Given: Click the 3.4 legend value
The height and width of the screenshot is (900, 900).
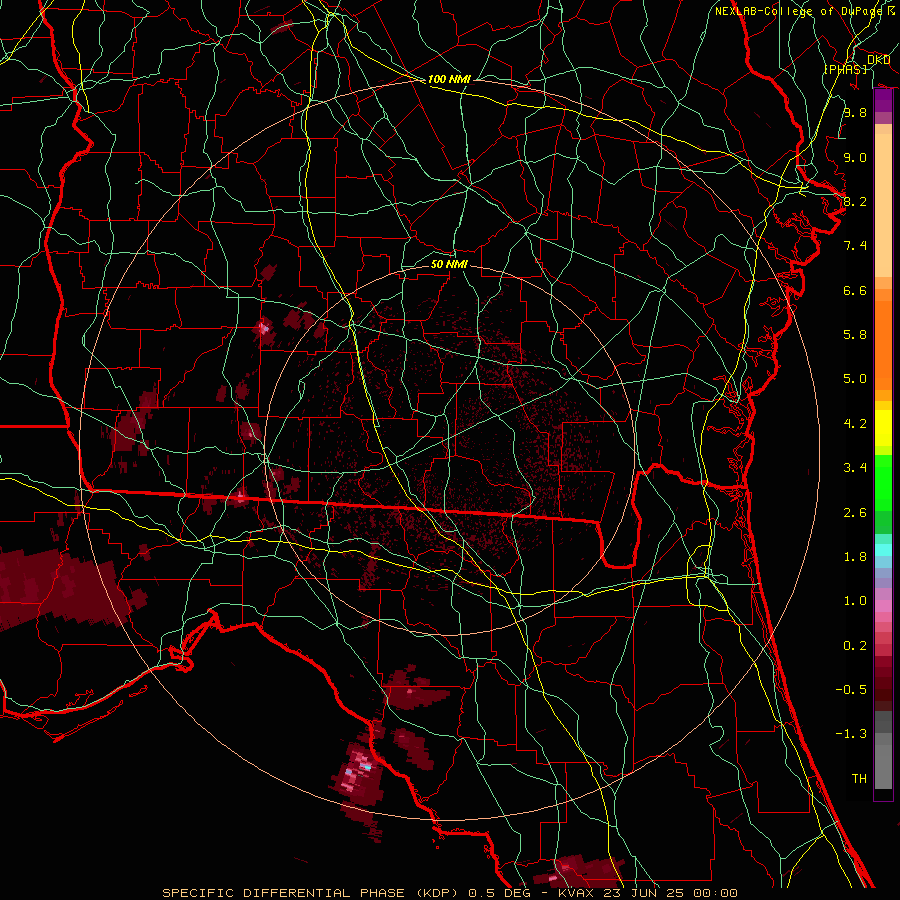Looking at the screenshot, I should 855,468.
